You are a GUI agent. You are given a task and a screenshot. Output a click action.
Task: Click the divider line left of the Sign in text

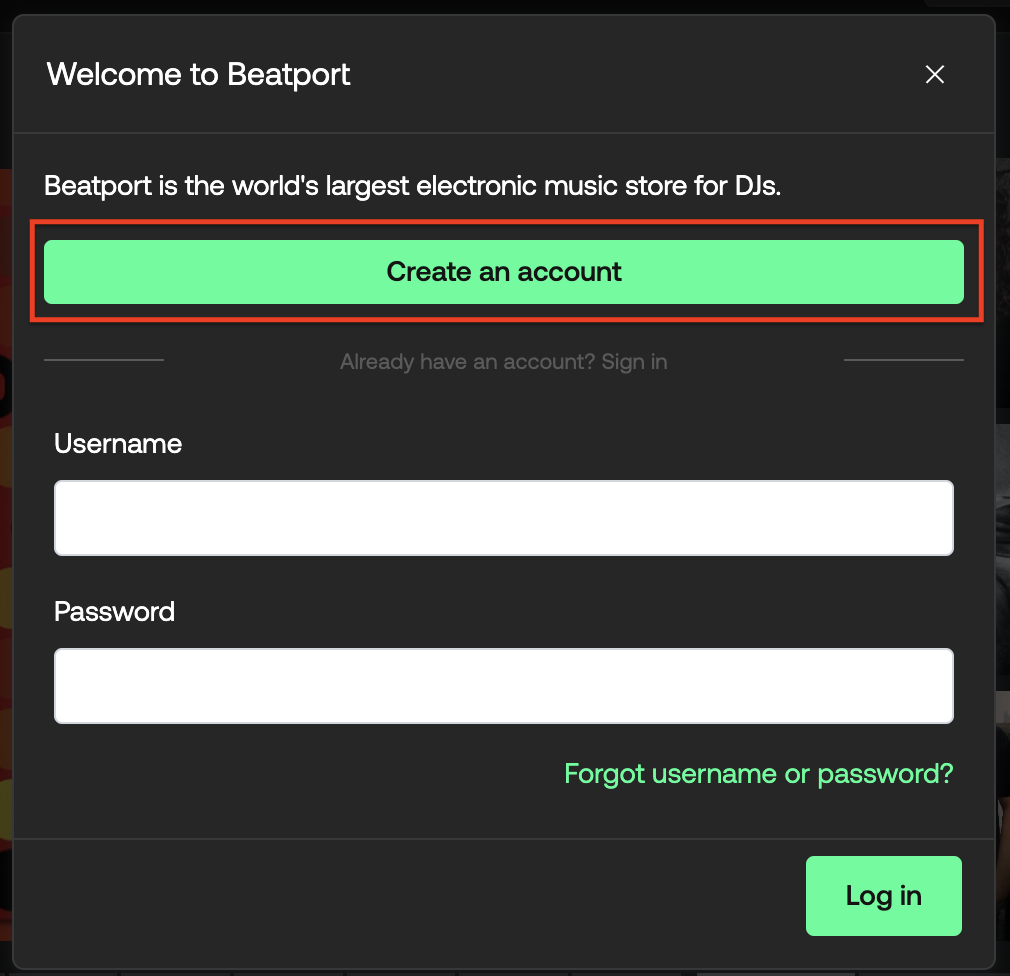coord(104,360)
